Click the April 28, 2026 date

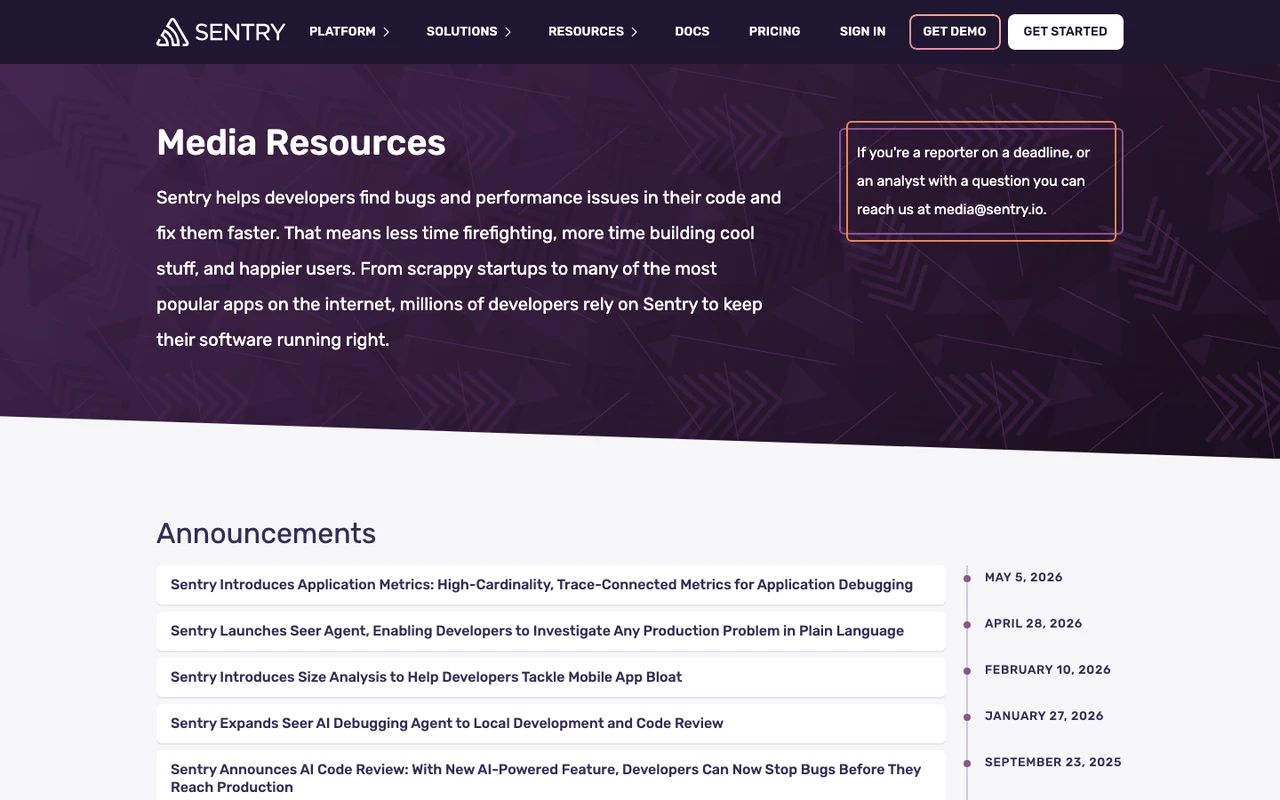(x=1033, y=623)
